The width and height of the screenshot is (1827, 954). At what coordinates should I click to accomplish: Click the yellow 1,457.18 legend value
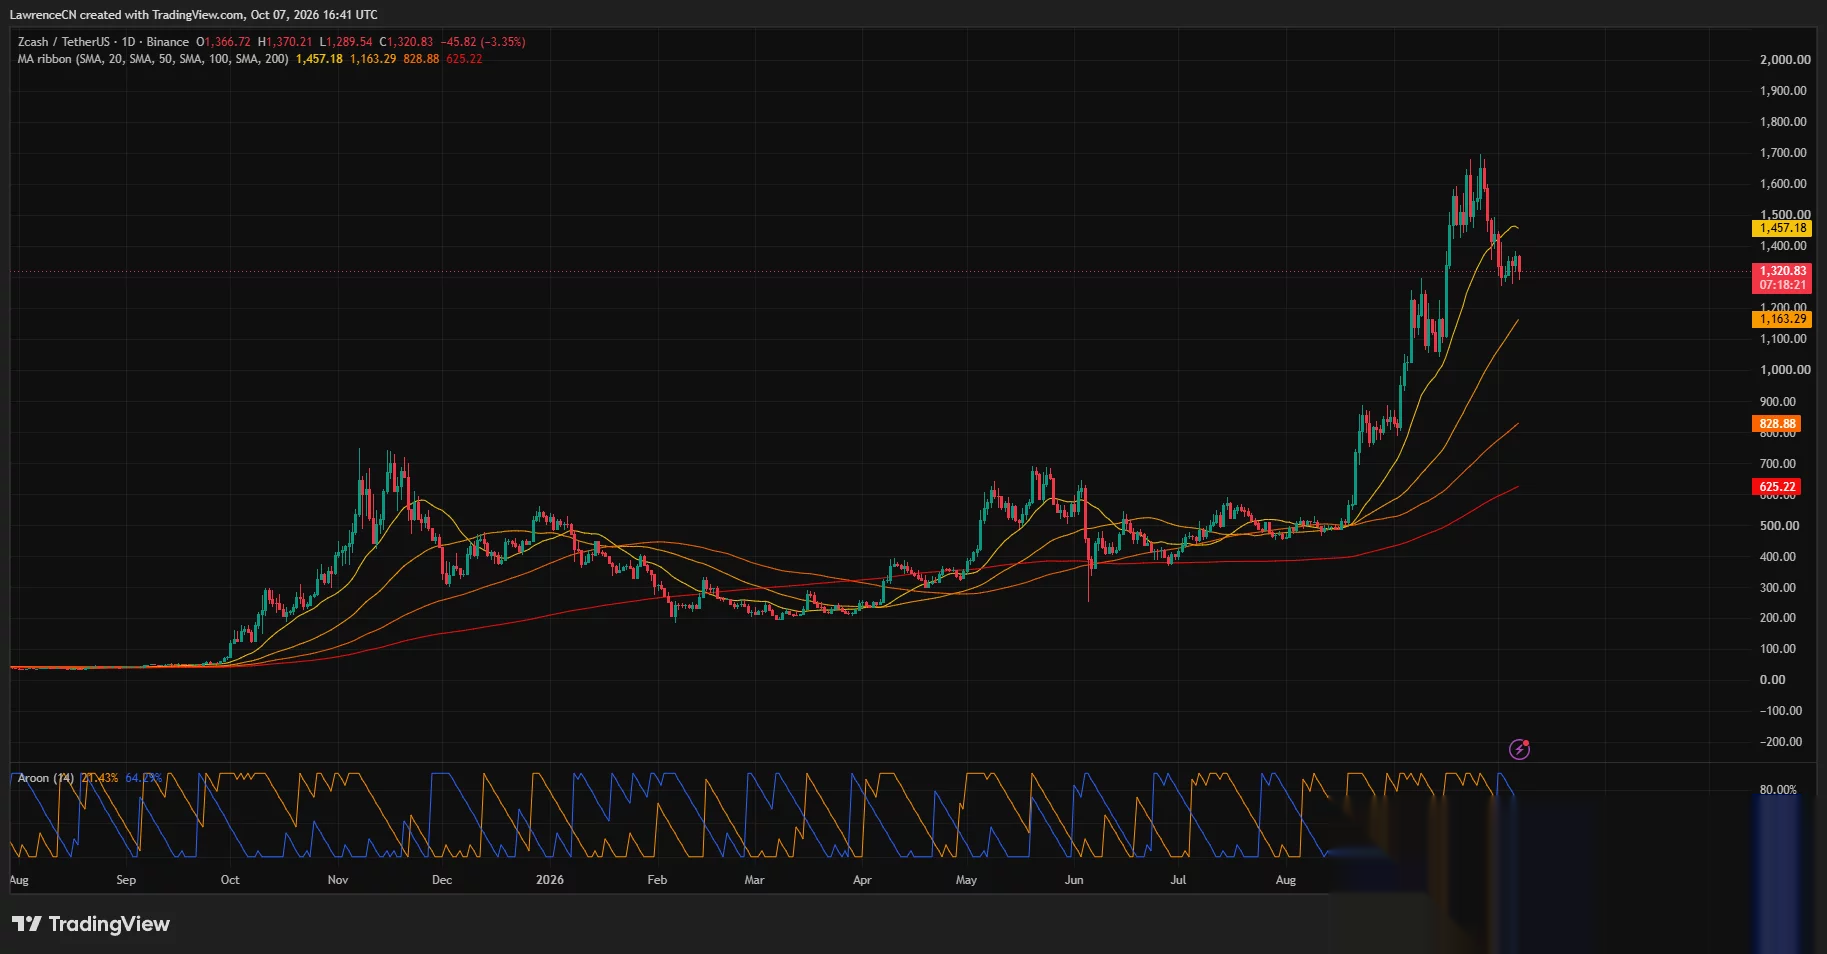point(319,59)
